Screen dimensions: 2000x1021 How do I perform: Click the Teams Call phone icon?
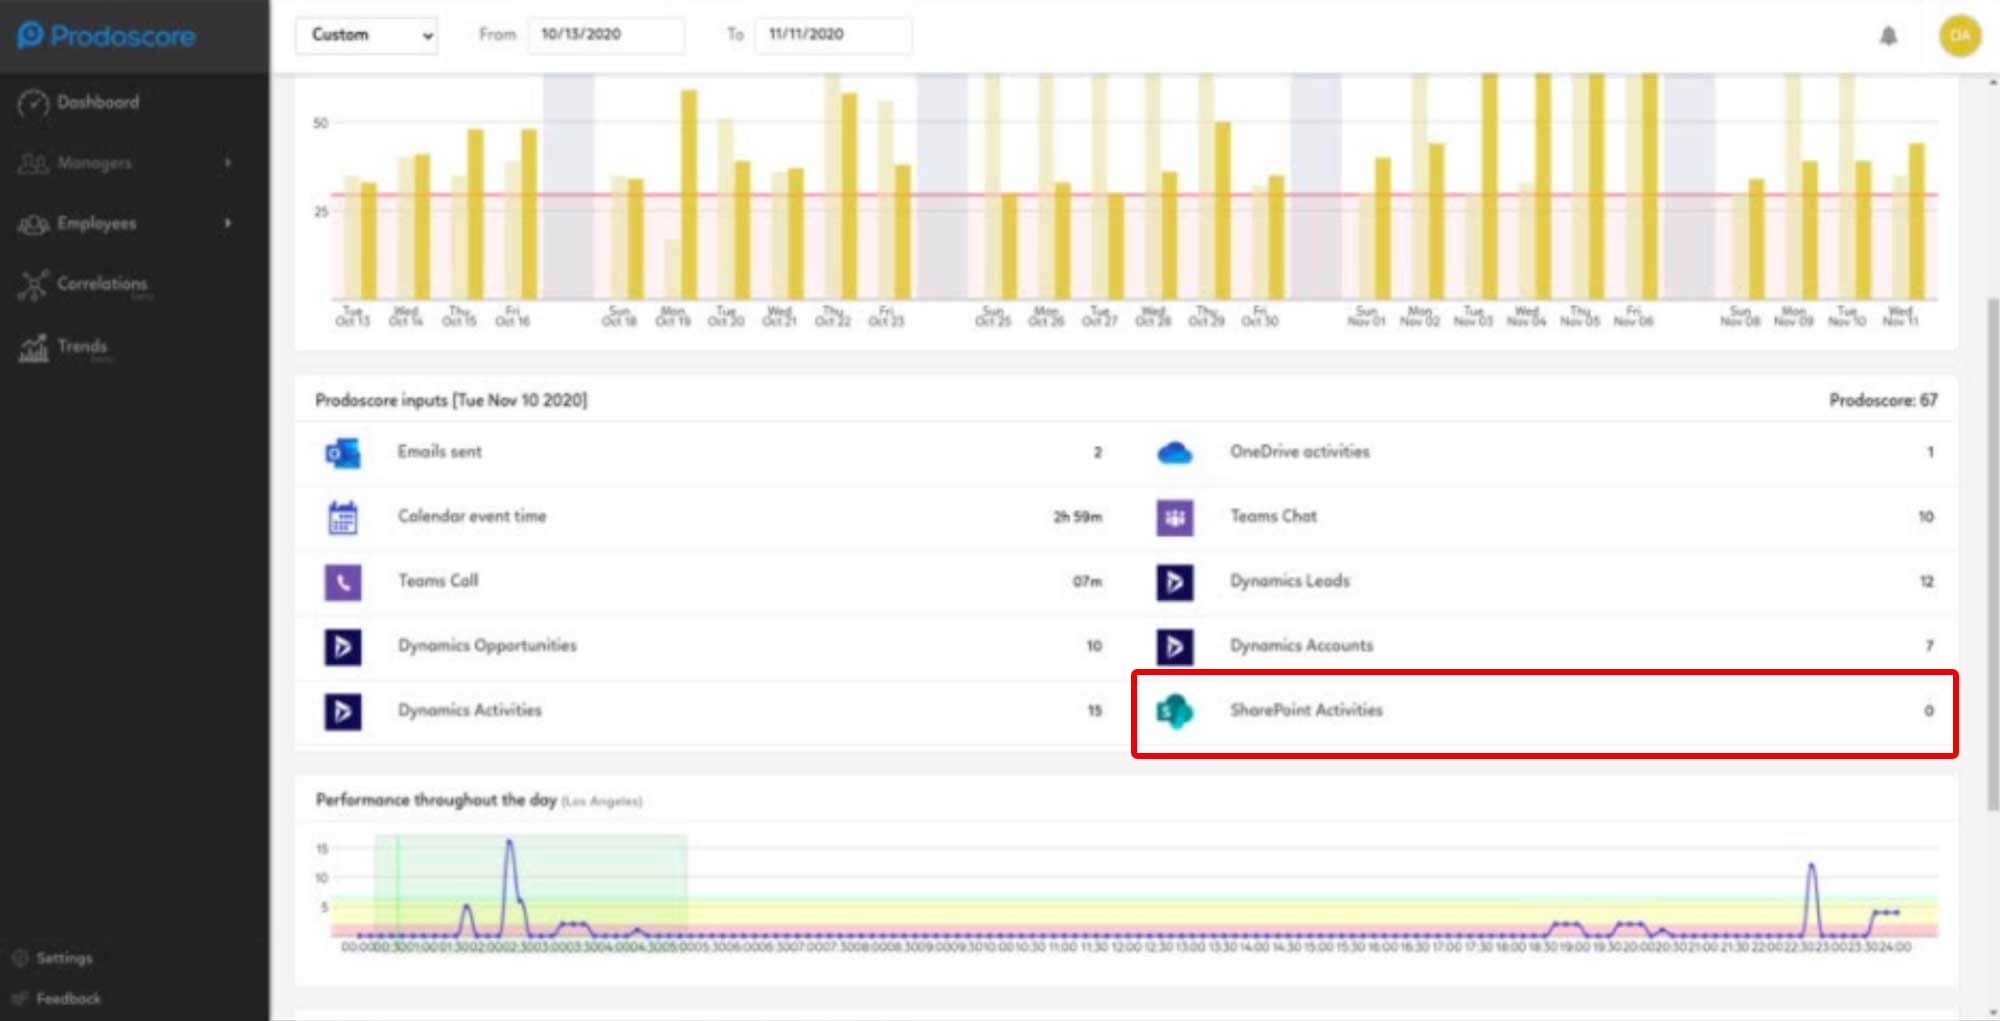[x=343, y=582]
